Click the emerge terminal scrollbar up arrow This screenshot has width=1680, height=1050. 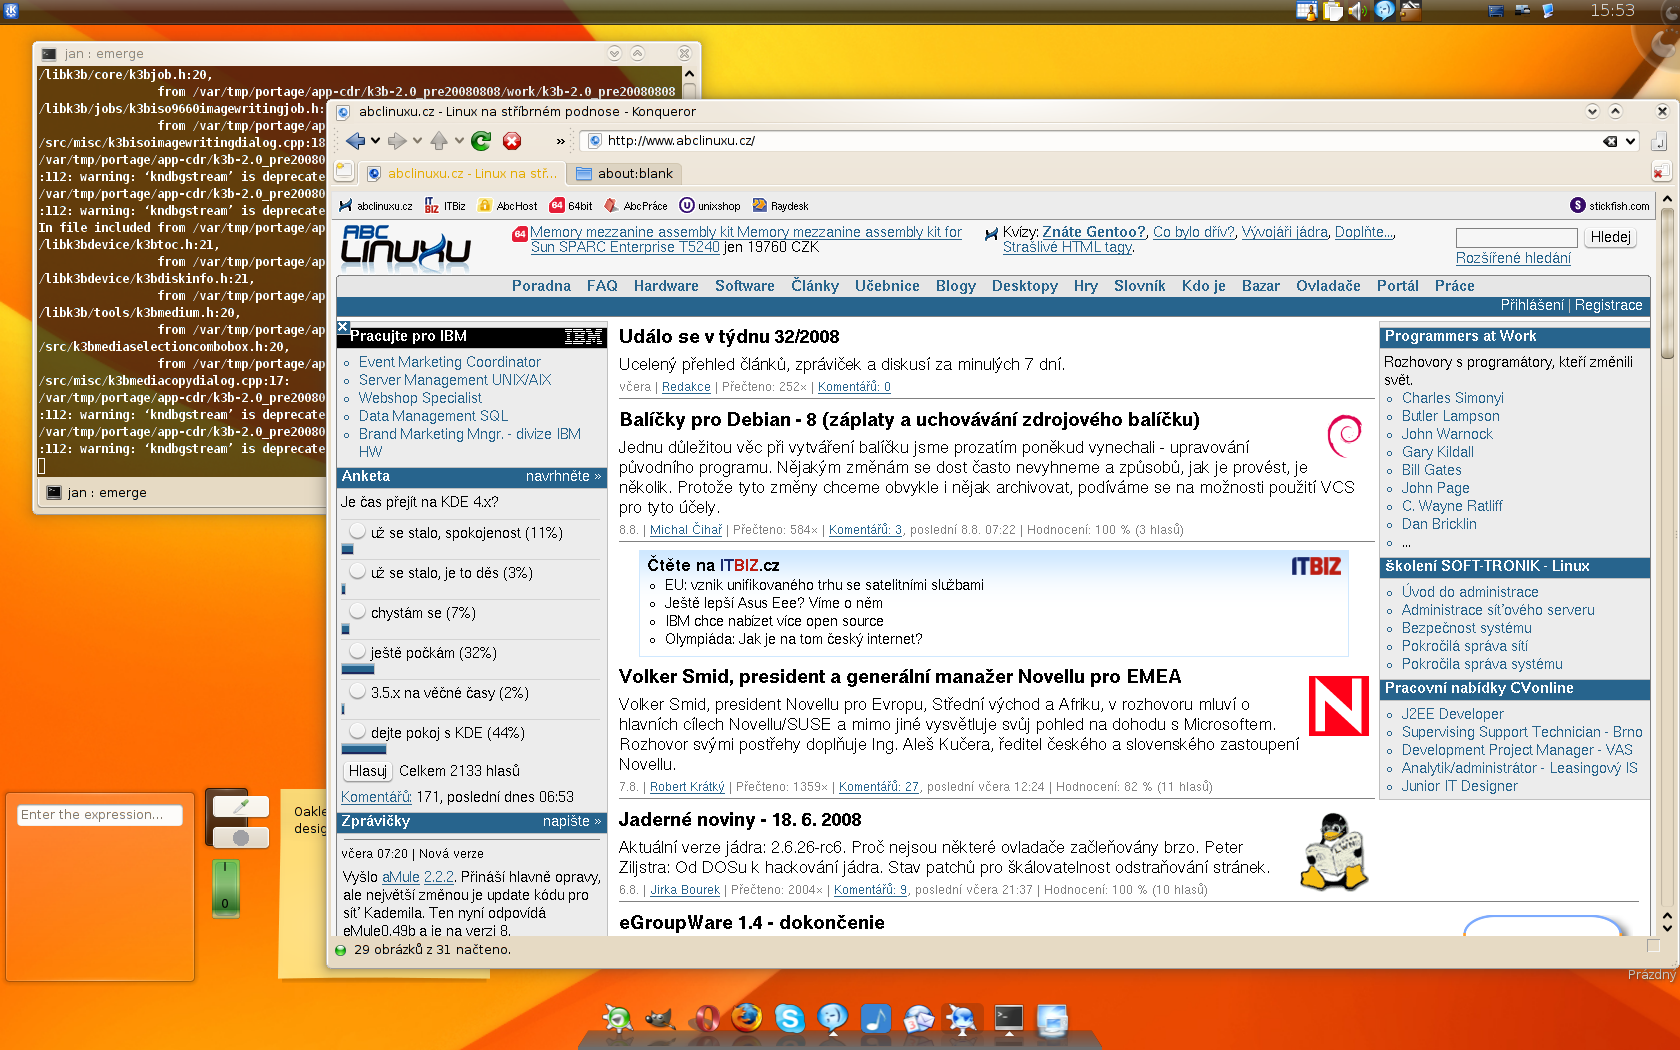click(x=688, y=75)
